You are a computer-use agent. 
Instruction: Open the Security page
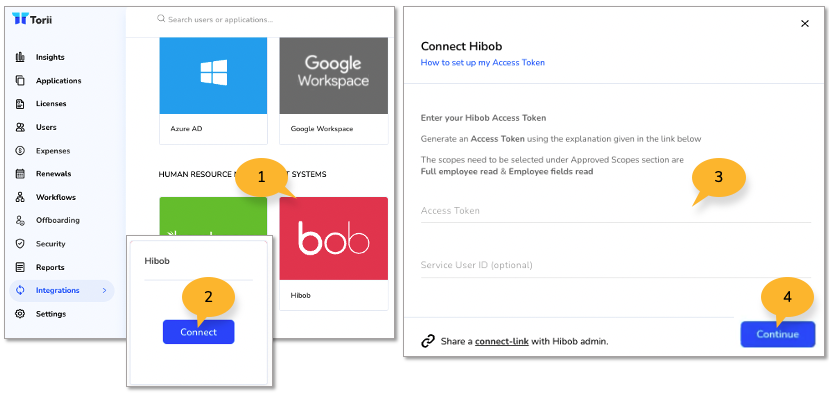coord(51,244)
